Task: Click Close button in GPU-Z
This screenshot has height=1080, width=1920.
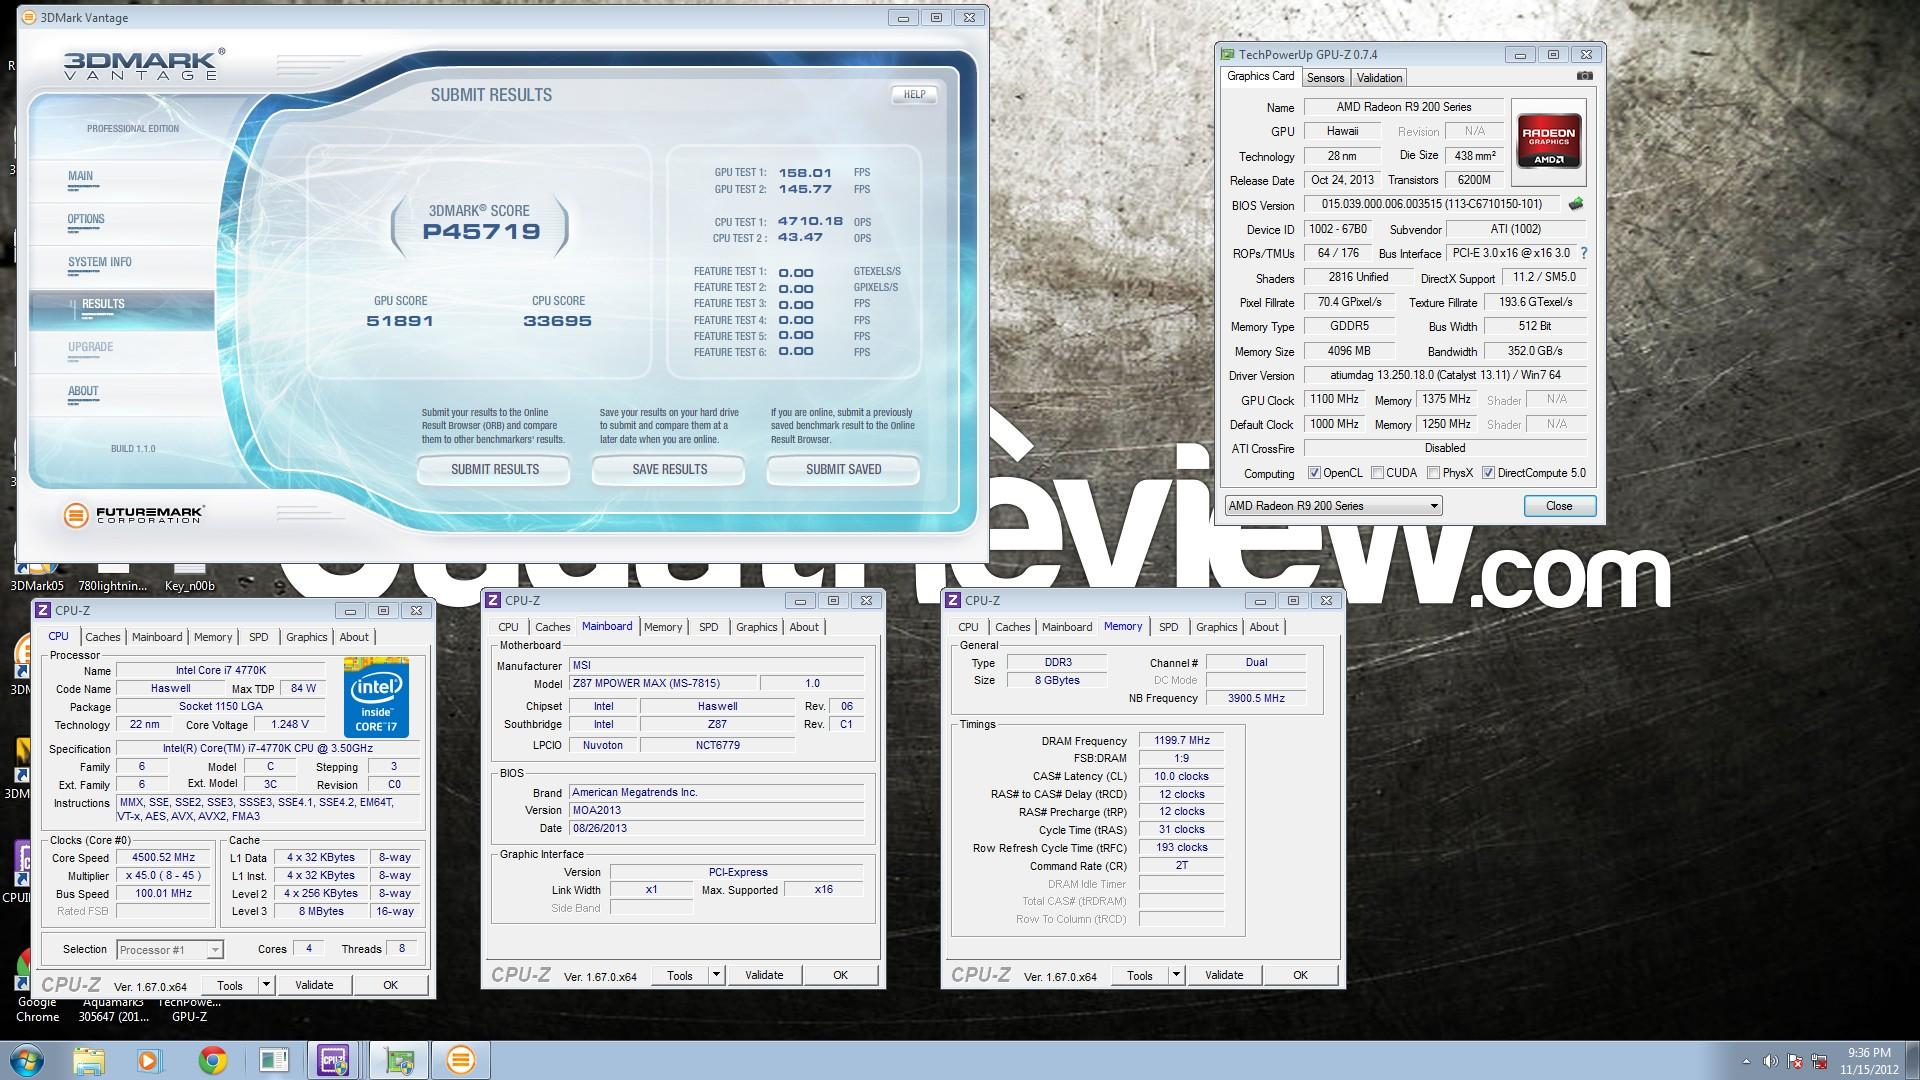Action: [1559, 506]
